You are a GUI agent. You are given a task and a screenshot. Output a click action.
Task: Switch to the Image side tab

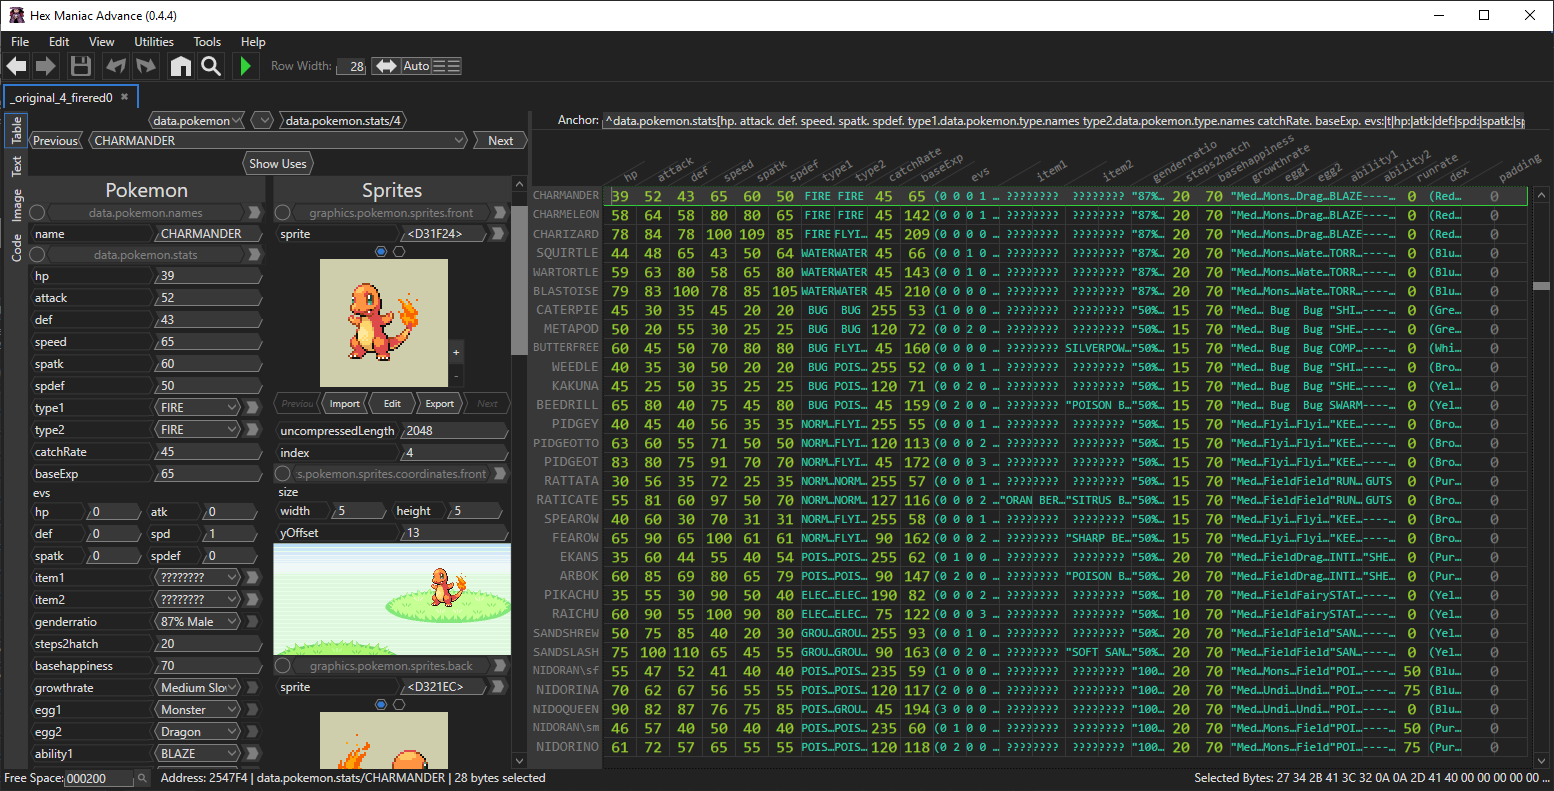[16, 206]
